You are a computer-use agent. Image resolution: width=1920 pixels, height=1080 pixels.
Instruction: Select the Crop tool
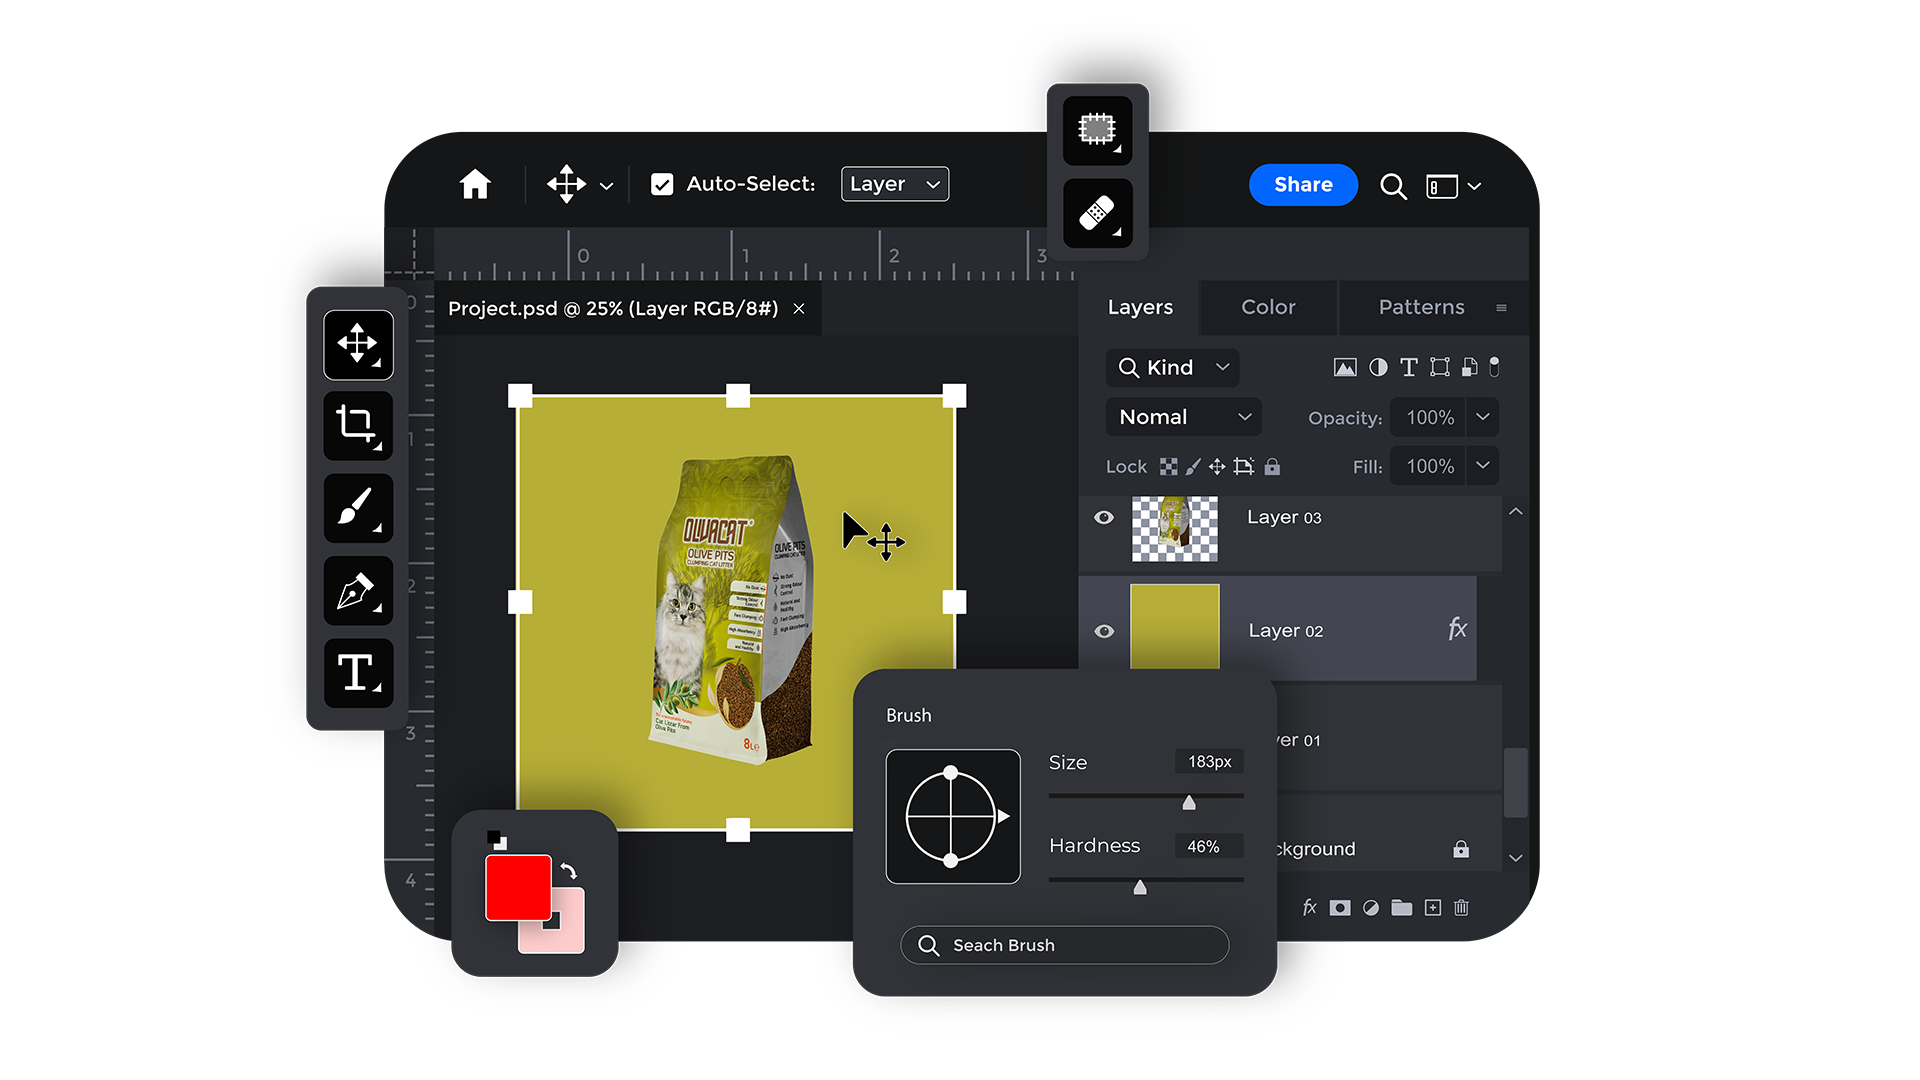357,426
